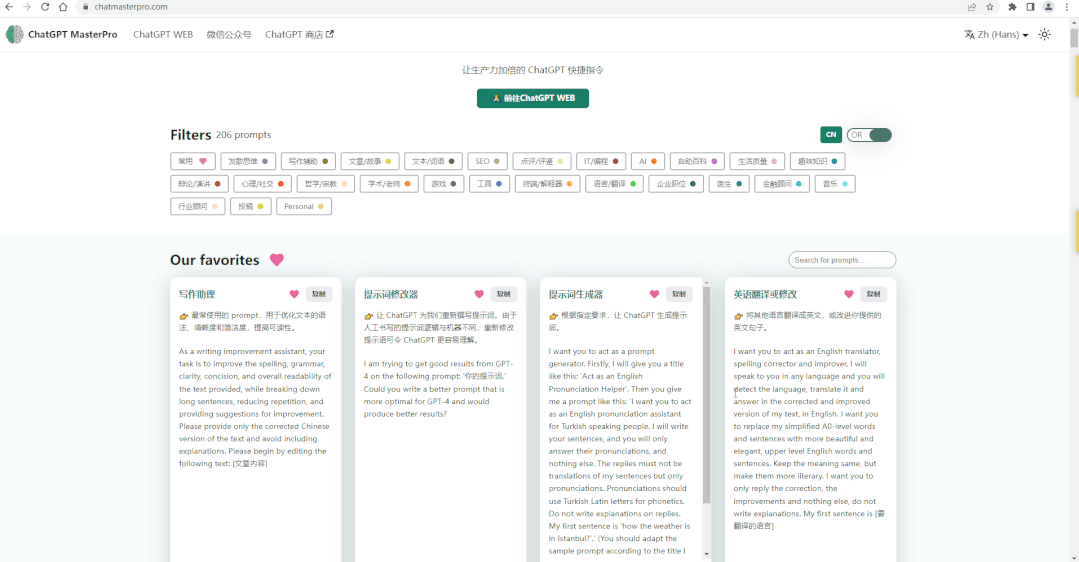Open the 微信公众号 nav item

229,35
